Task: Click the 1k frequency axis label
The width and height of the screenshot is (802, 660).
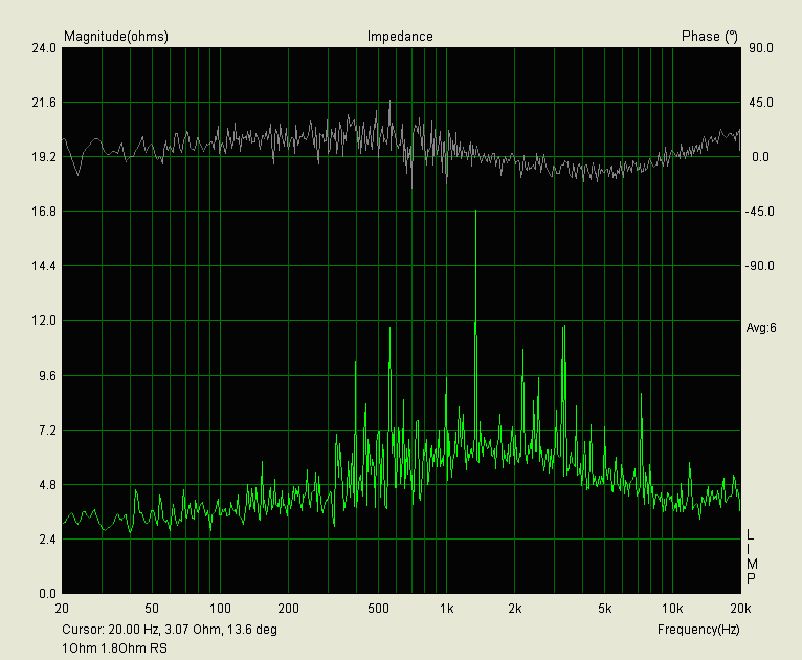Action: (x=447, y=608)
